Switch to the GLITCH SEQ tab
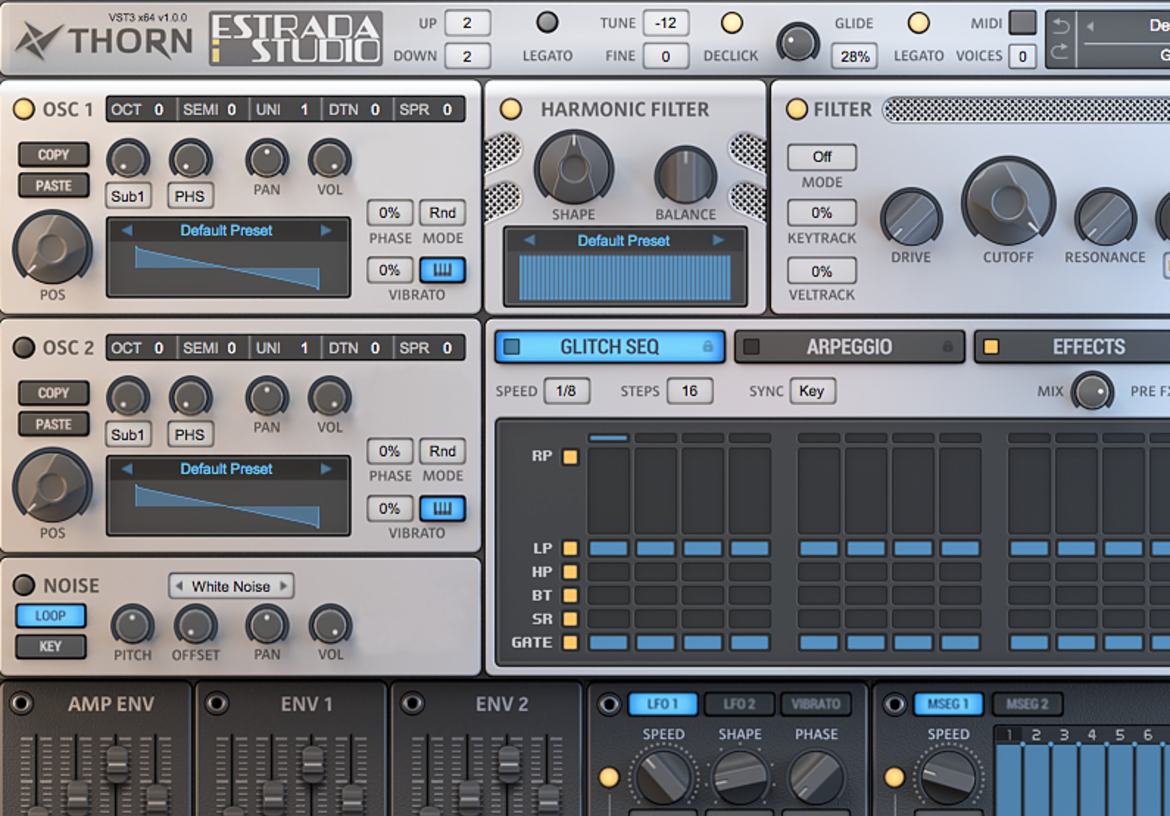 [x=610, y=347]
